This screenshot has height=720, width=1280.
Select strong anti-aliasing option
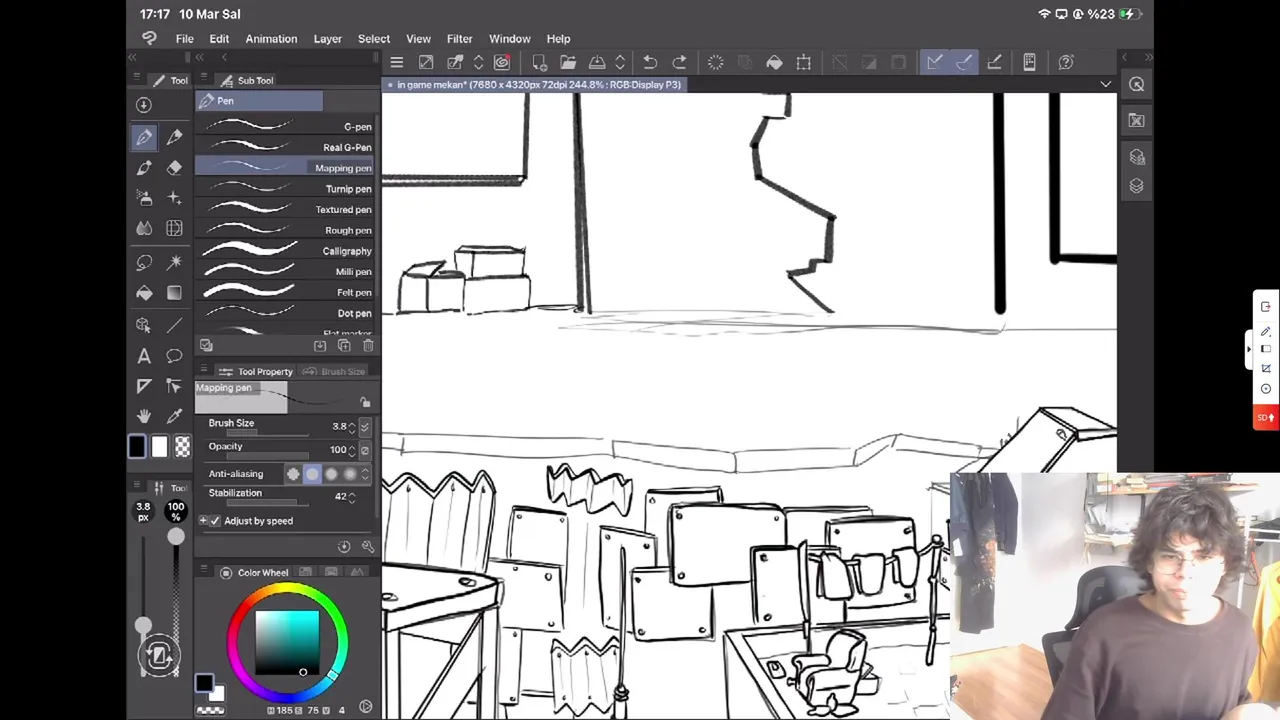point(350,474)
